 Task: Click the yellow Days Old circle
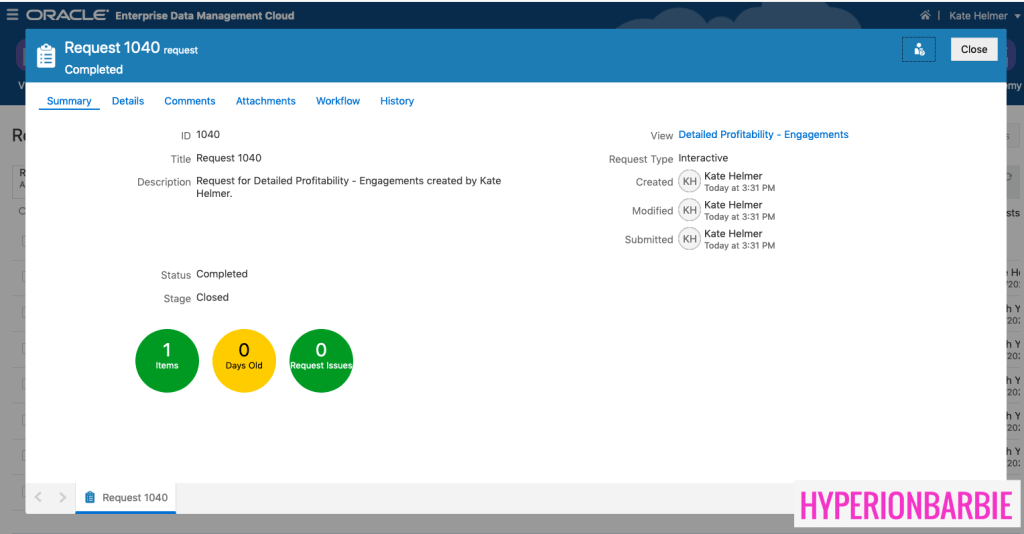244,360
